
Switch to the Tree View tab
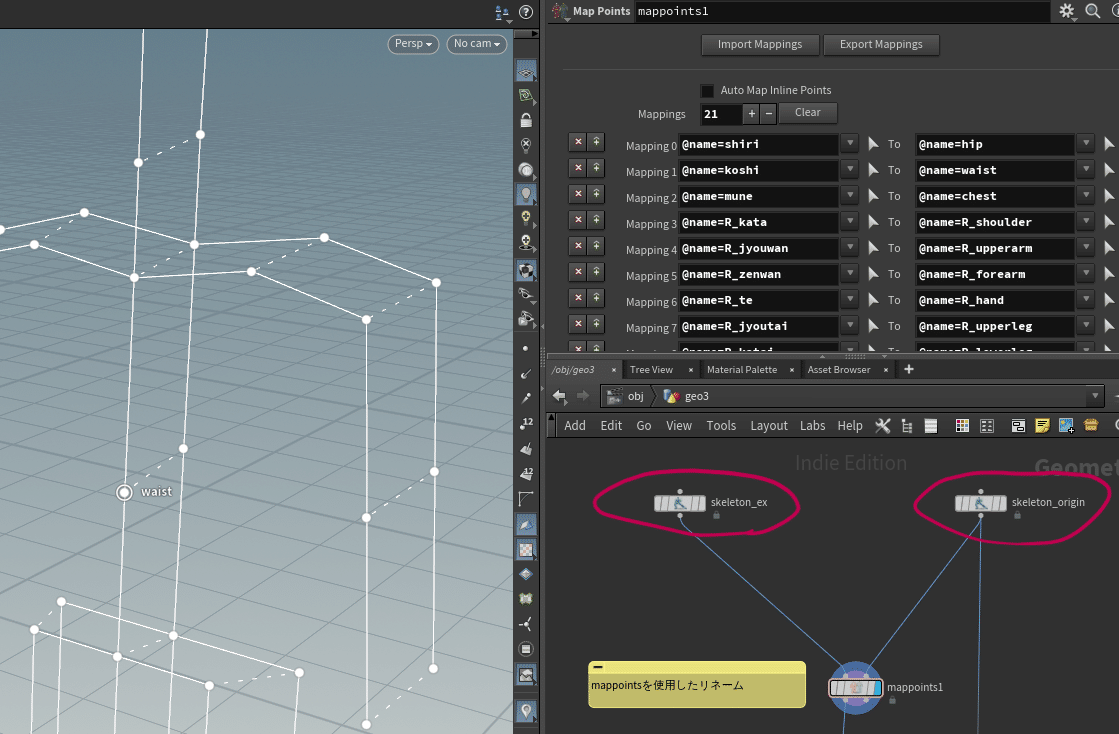tap(650, 369)
